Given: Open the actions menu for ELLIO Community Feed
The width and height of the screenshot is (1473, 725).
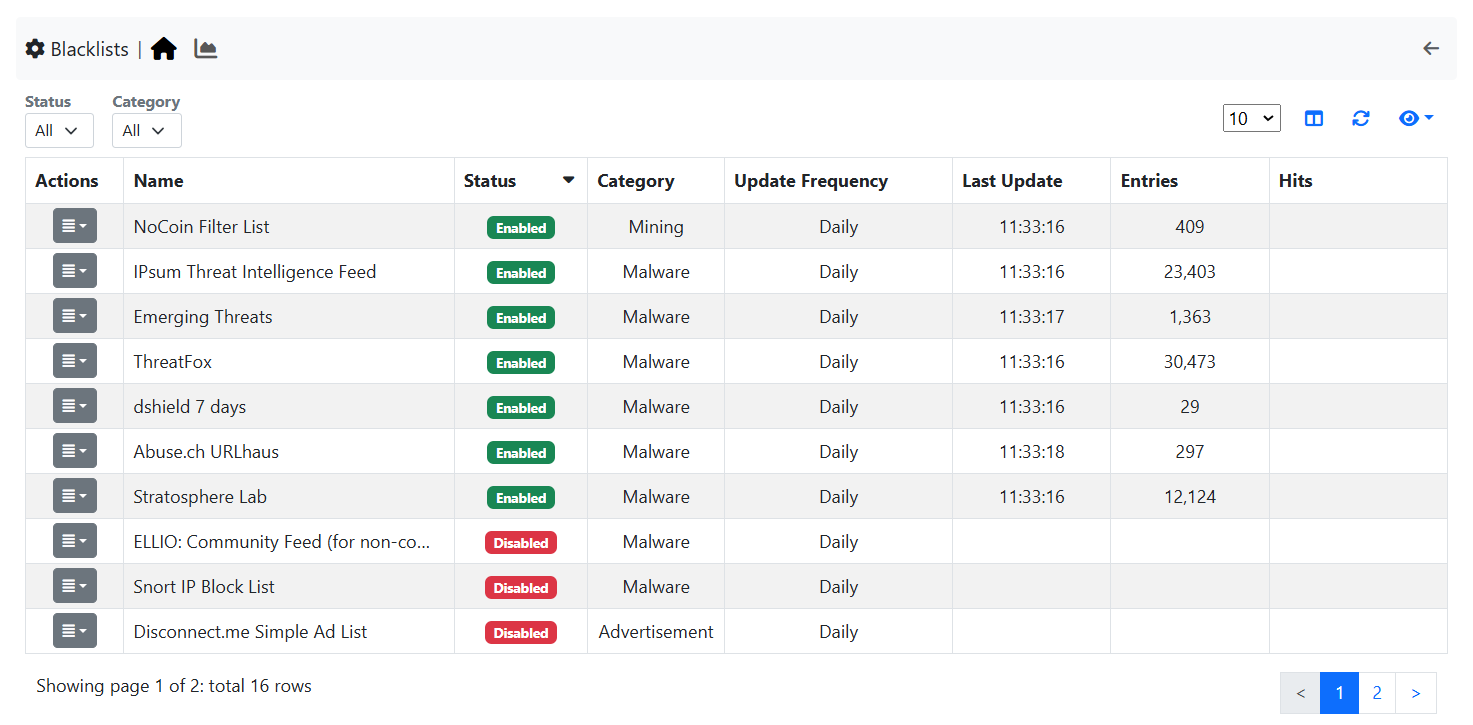Looking at the screenshot, I should point(75,541).
